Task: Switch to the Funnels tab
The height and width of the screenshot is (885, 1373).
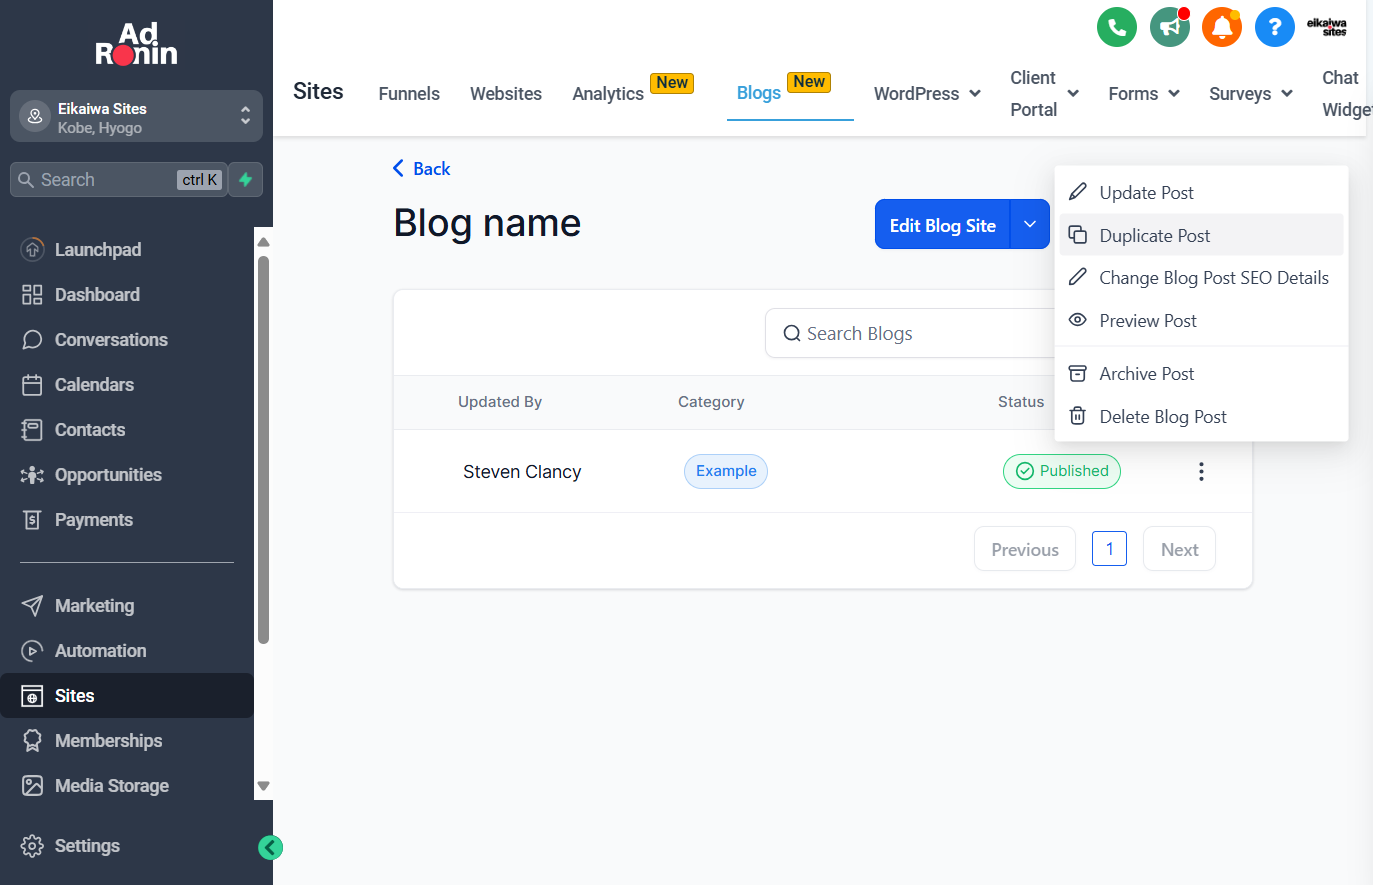Action: click(409, 94)
